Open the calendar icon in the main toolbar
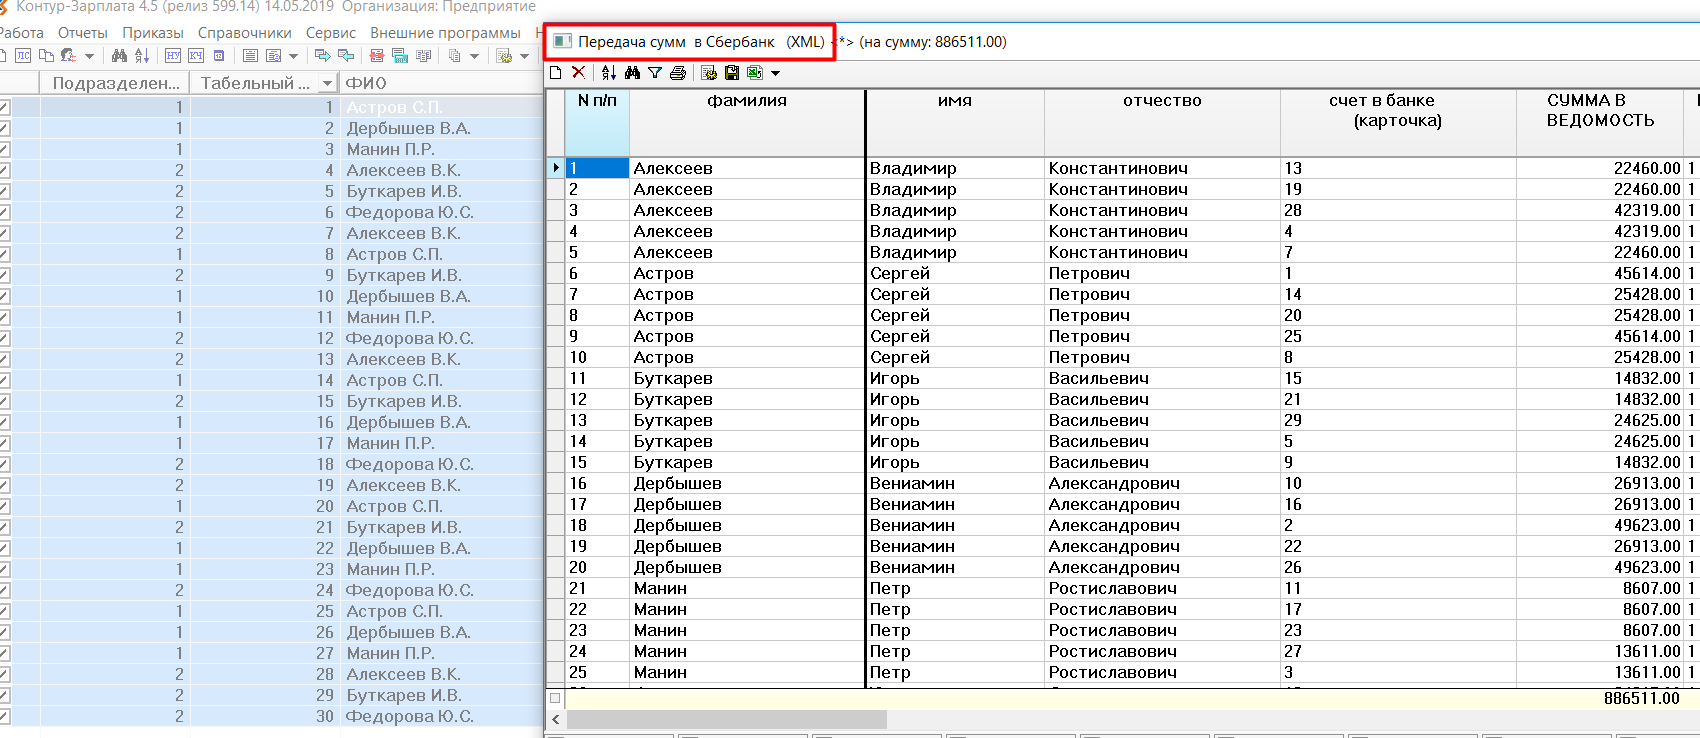This screenshot has width=1700, height=738. [219, 55]
